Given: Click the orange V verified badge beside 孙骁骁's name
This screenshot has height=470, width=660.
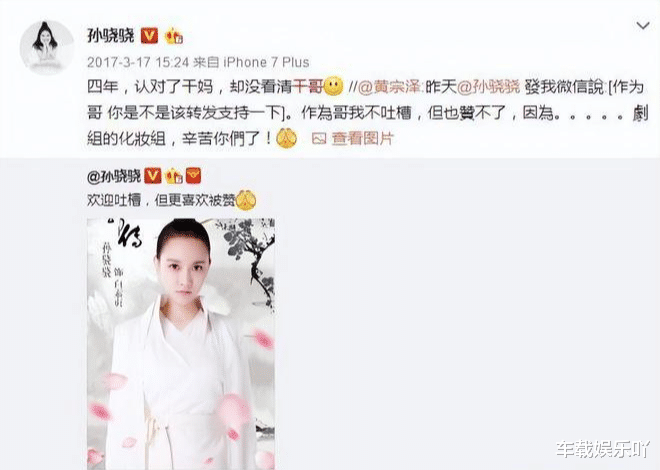Looking at the screenshot, I should 149,36.
